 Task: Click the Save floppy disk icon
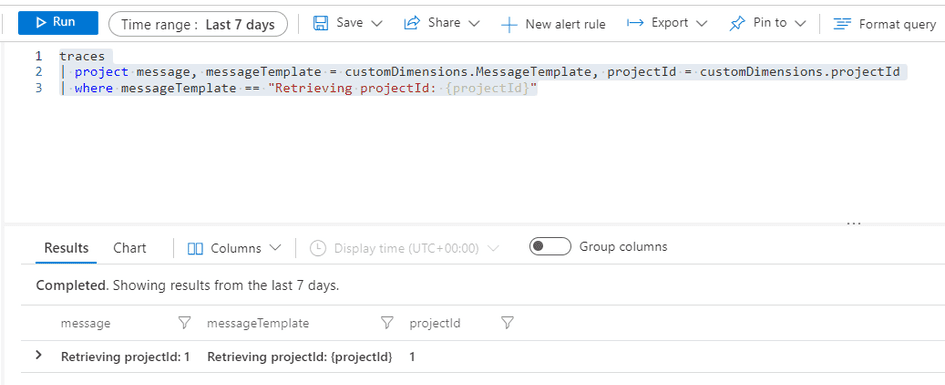pyautogui.click(x=321, y=23)
